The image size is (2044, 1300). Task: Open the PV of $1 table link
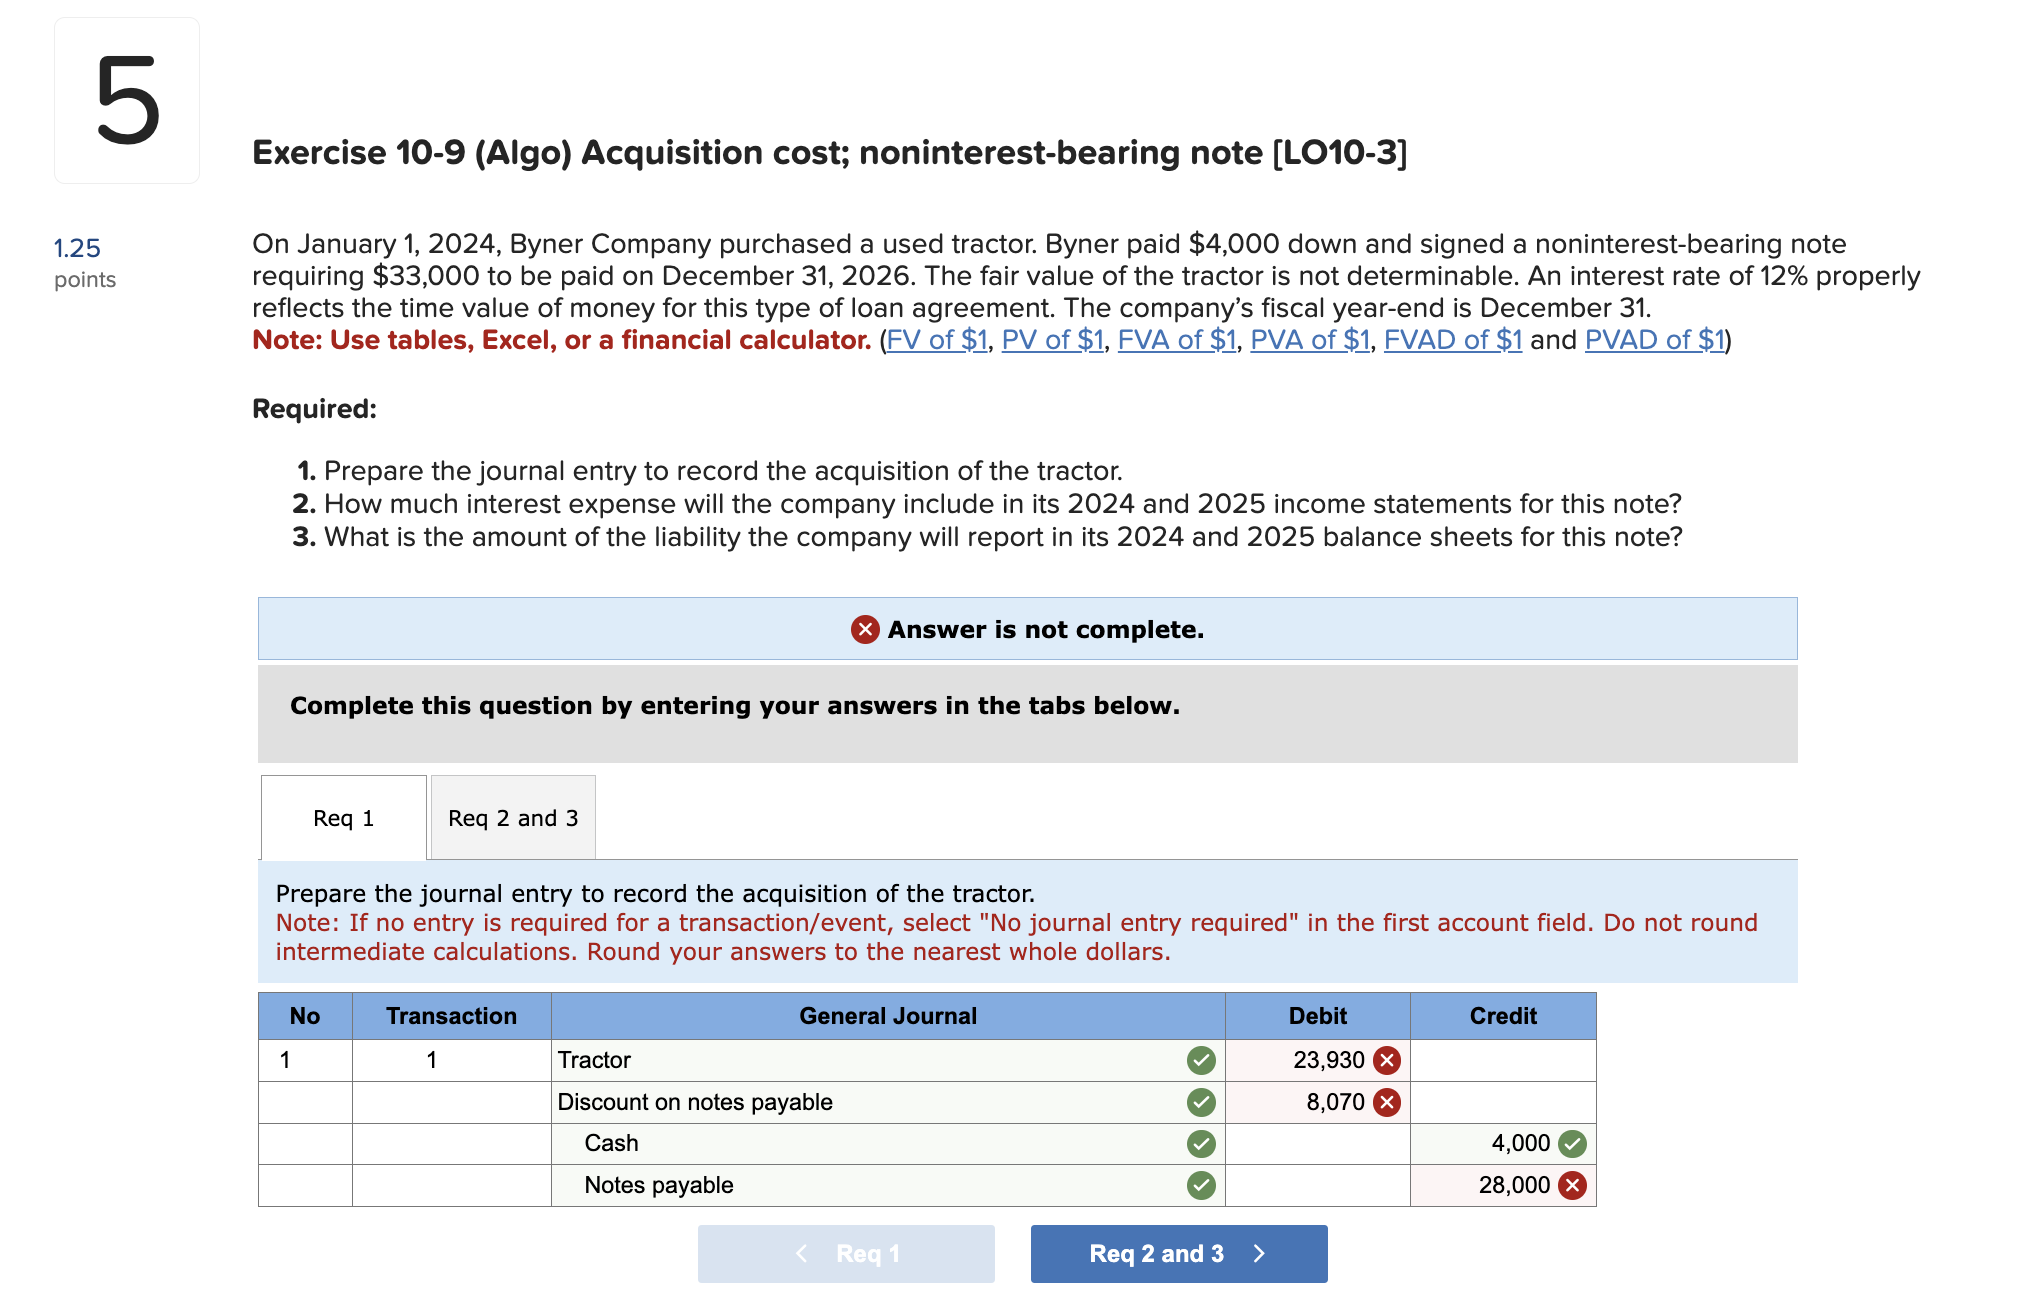pos(1051,340)
